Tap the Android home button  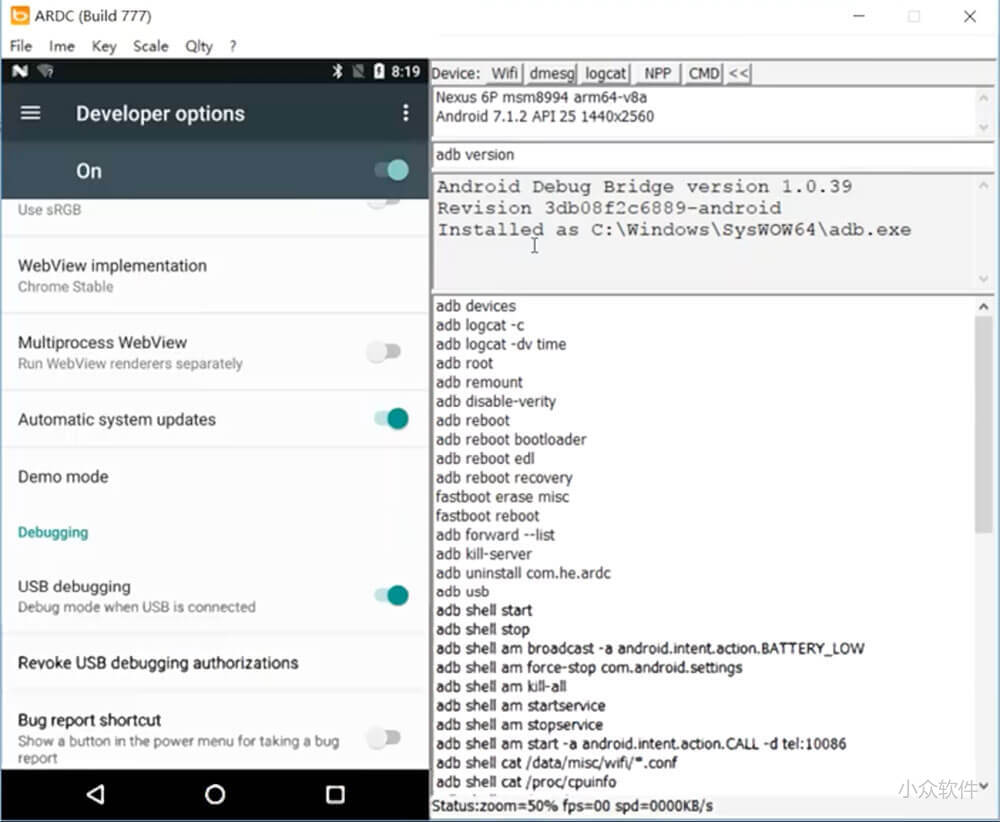pos(215,795)
